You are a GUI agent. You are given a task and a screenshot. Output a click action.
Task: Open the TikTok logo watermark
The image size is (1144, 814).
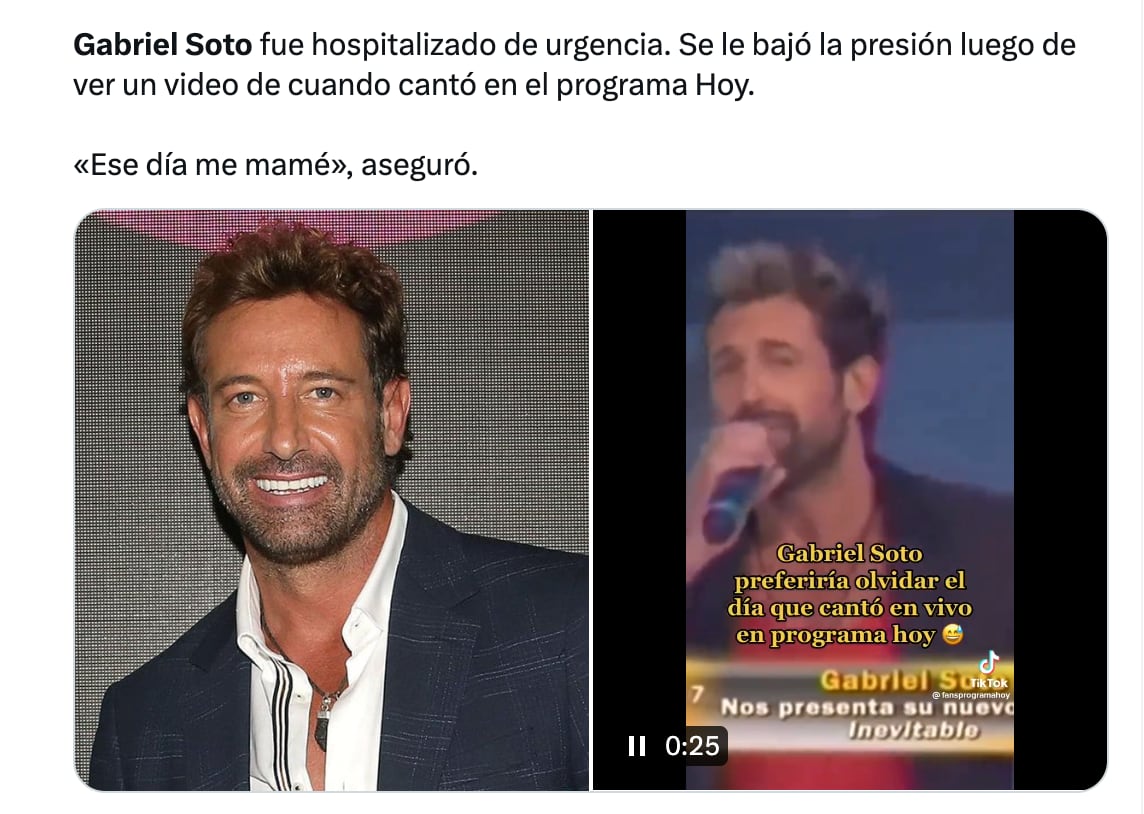click(x=989, y=670)
